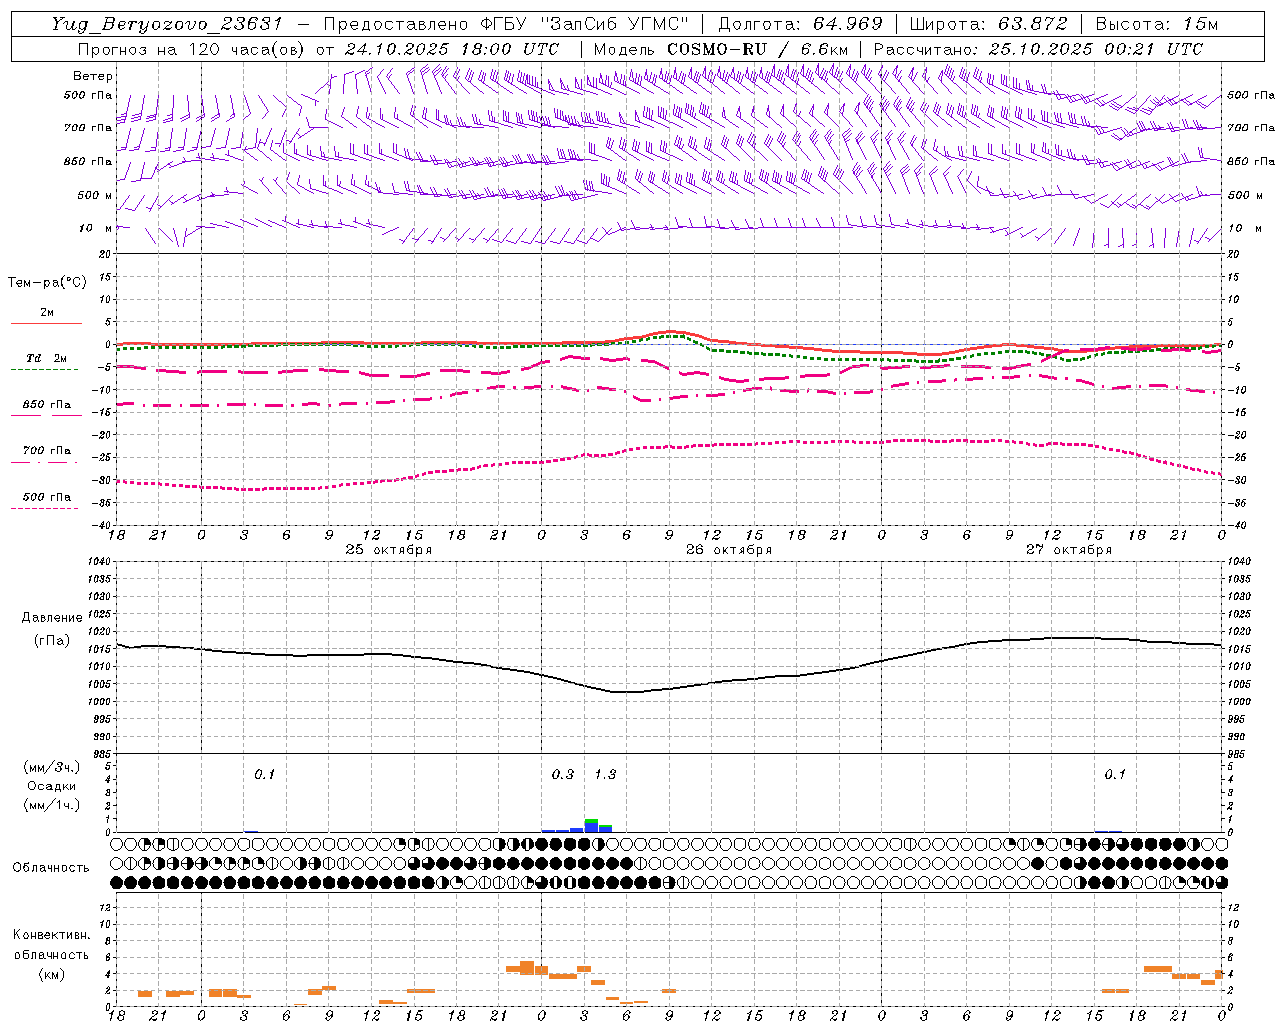Click the 700 гПа temperature legend entry
This screenshot has width=1280, height=1024.
[x=47, y=451]
